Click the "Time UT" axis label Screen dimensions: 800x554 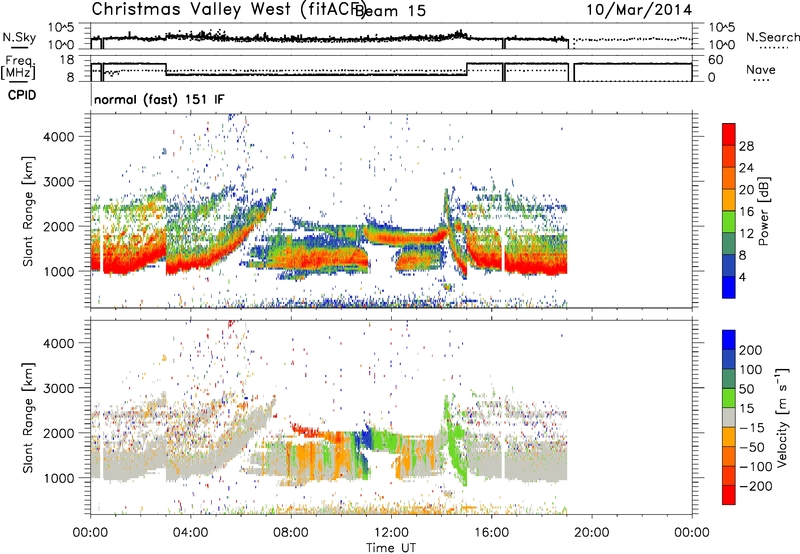(391, 547)
